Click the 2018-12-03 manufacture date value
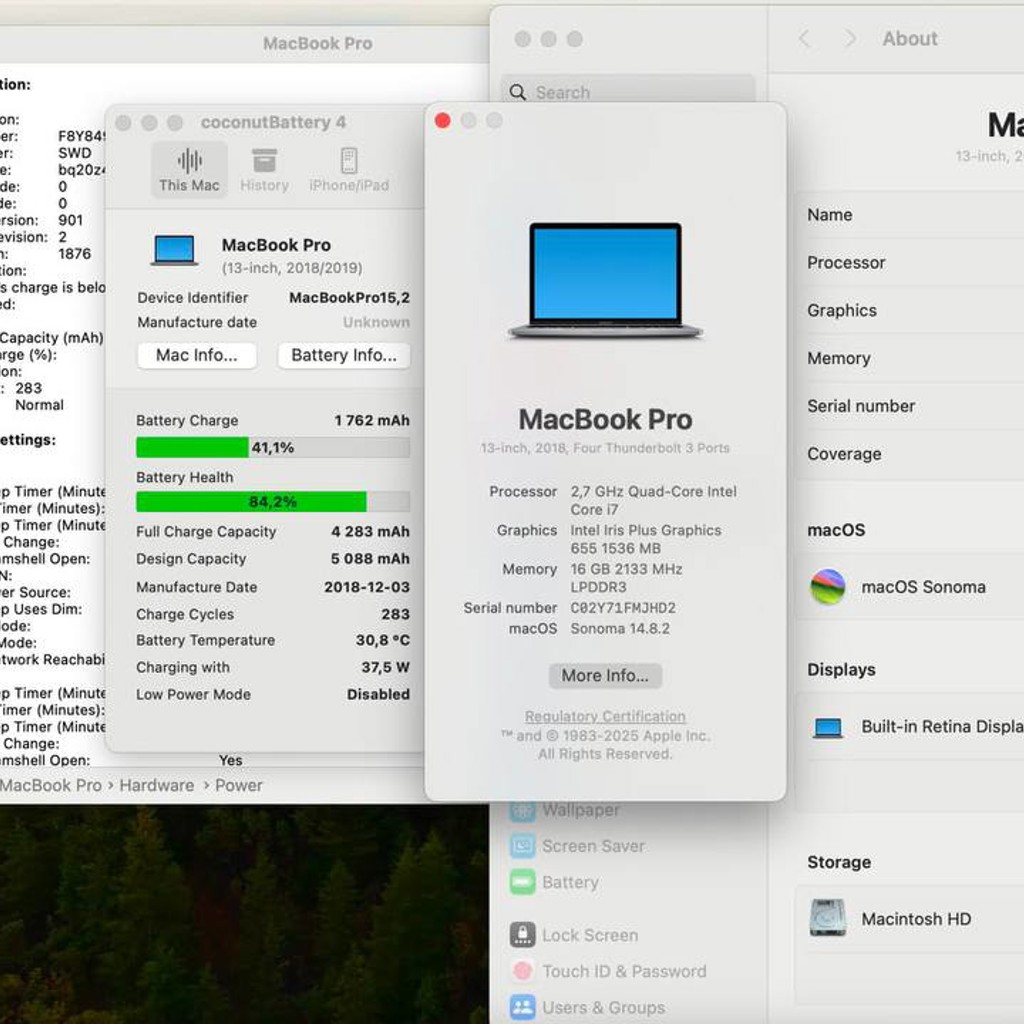The image size is (1024, 1024). tap(367, 587)
